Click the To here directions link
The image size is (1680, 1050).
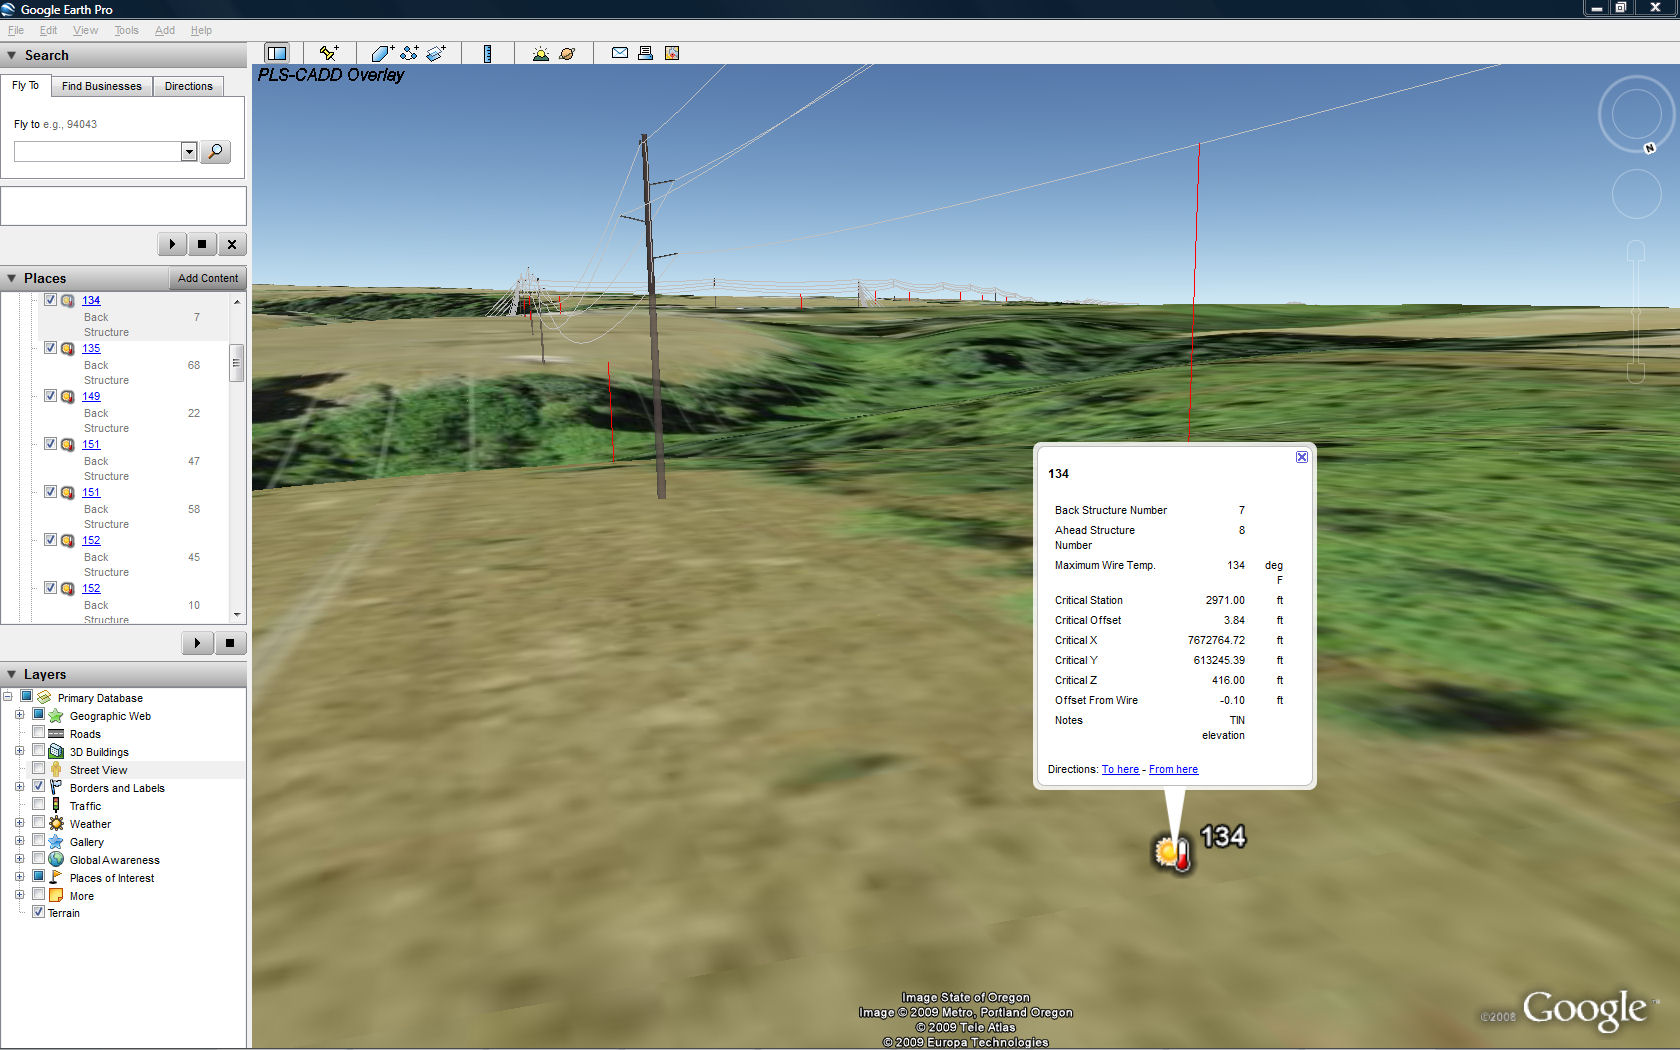click(1120, 769)
